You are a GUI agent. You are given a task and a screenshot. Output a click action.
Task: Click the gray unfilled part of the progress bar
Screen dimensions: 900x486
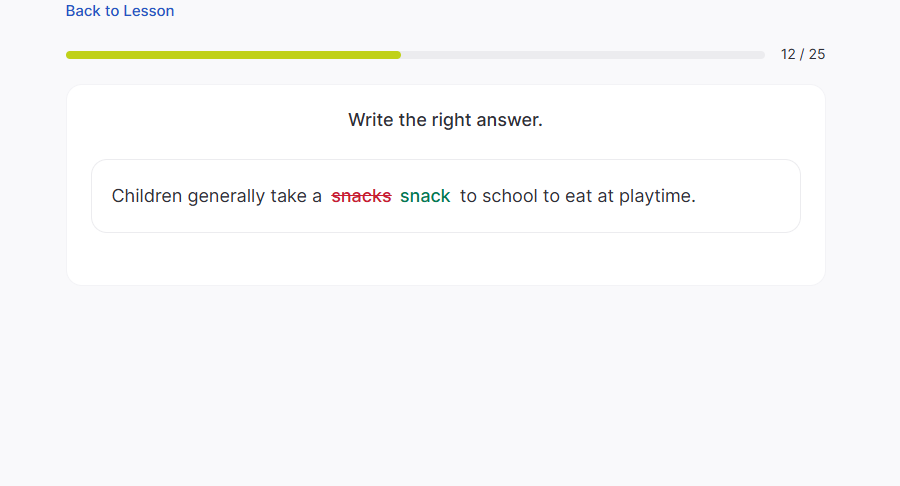coord(582,55)
